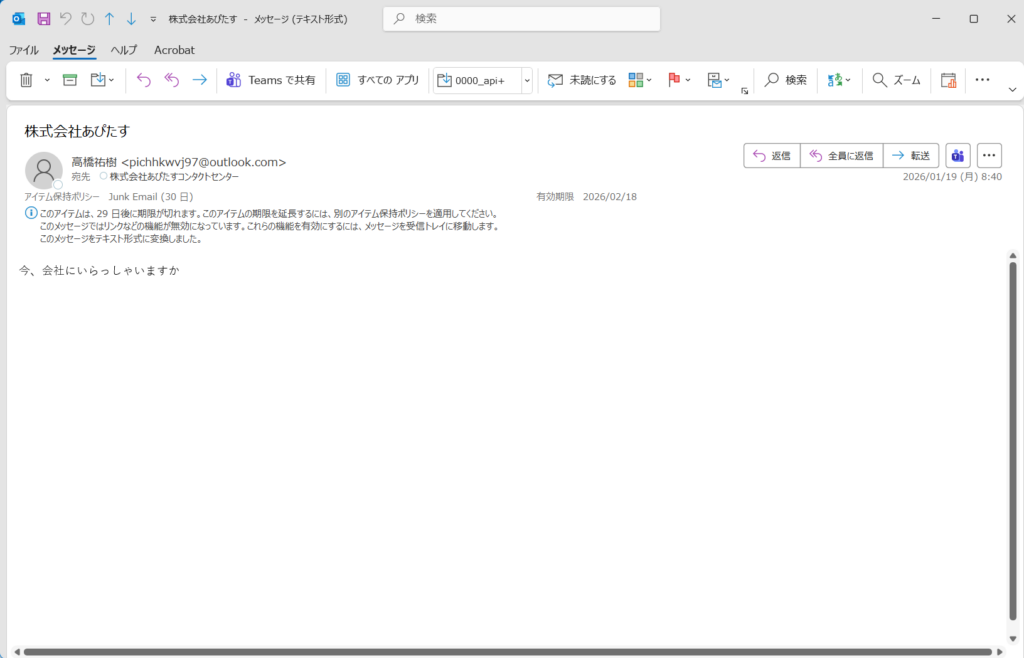The width and height of the screenshot is (1024, 658).
Task: Go to the previous item with the up arrow
Action: click(x=109, y=19)
